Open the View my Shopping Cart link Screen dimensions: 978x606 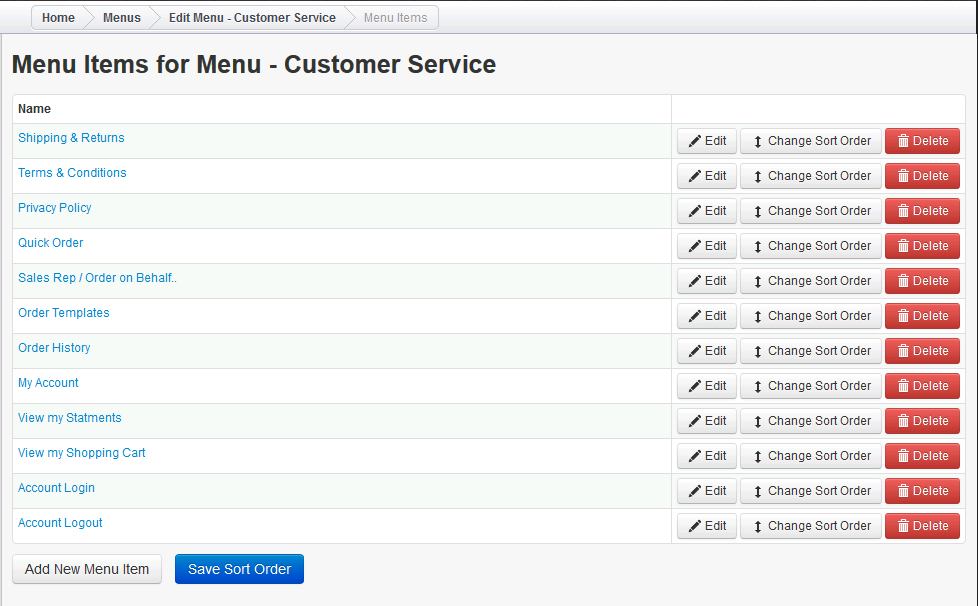82,453
